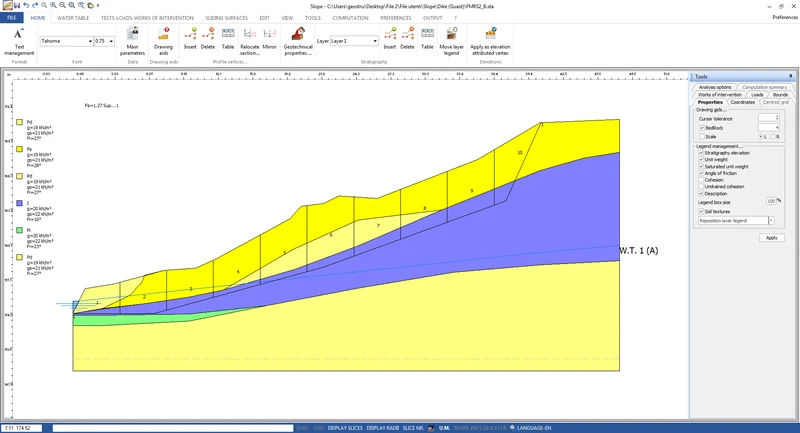Open Works of intervention tab
Image resolution: width=800 pixels, height=433 pixels.
pyautogui.click(x=720, y=95)
